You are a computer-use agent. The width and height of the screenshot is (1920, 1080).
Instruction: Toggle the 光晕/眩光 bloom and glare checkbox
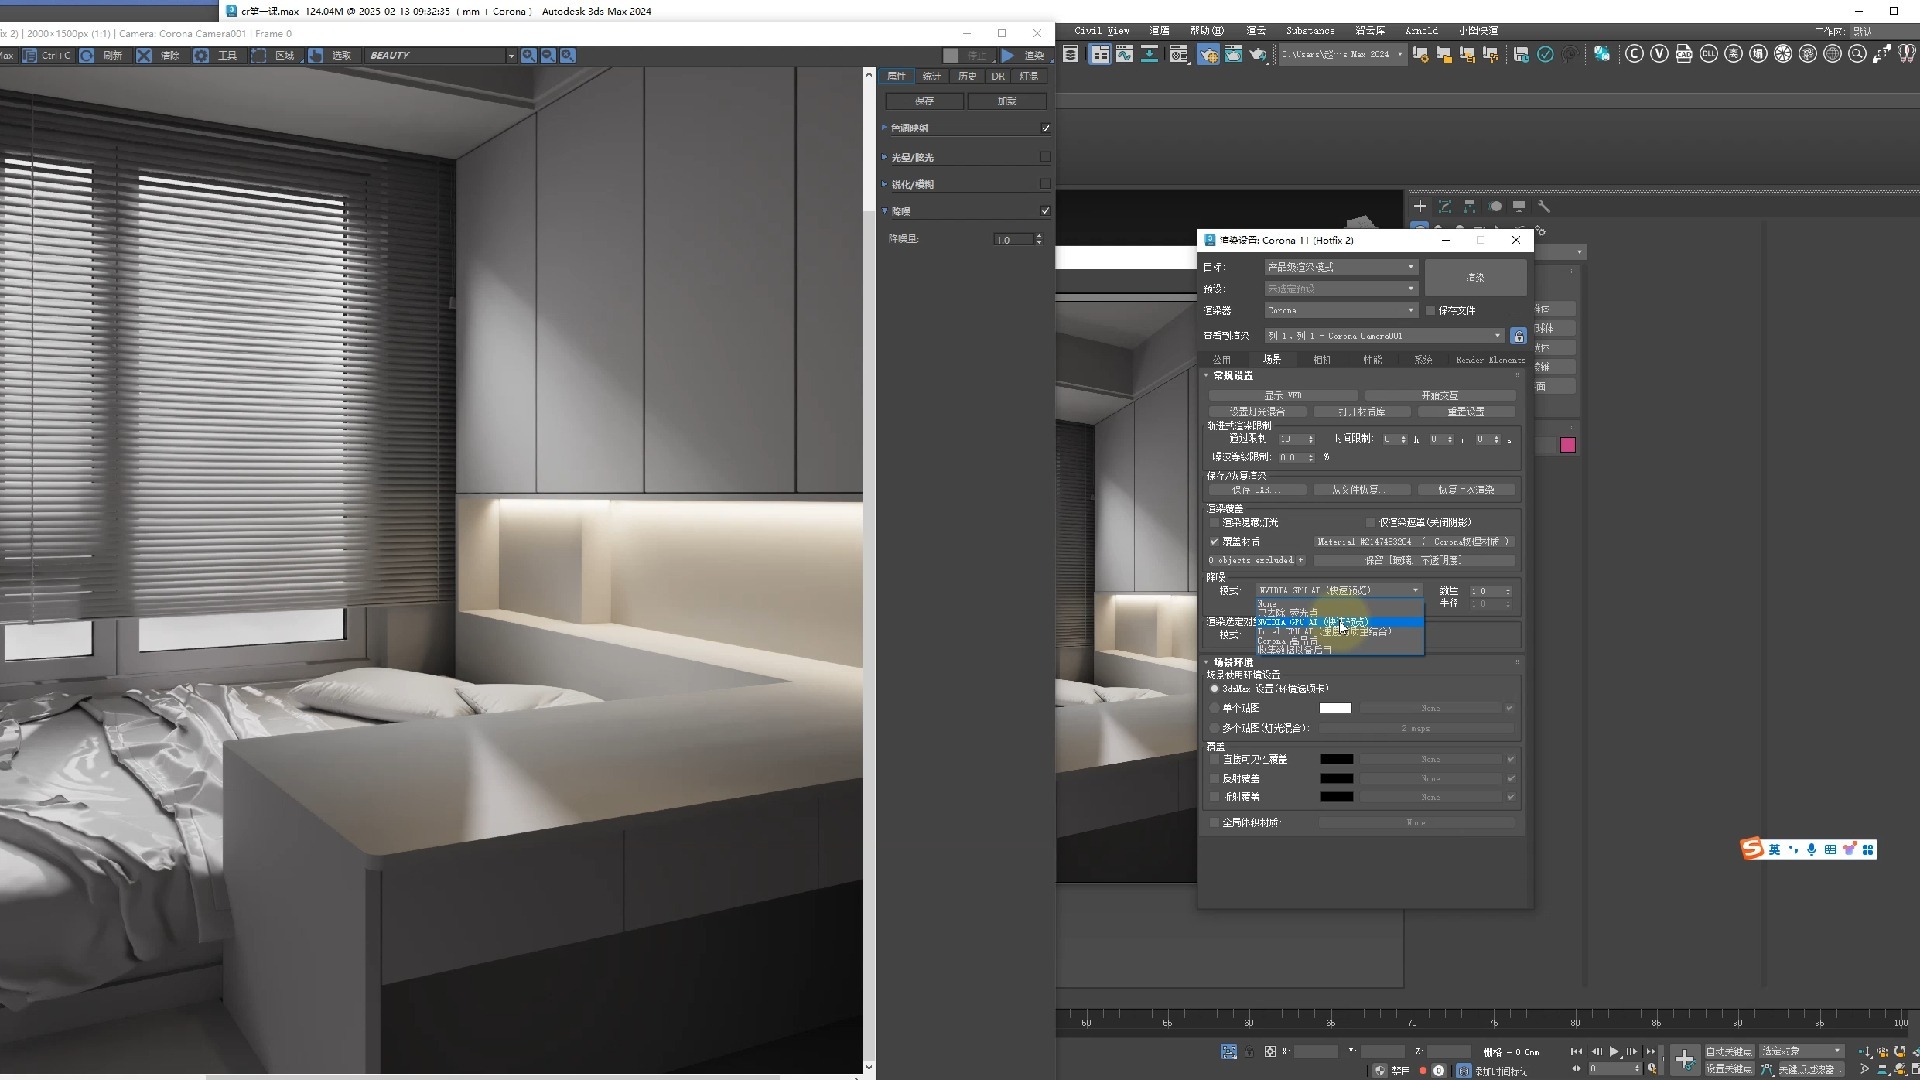(x=1045, y=157)
